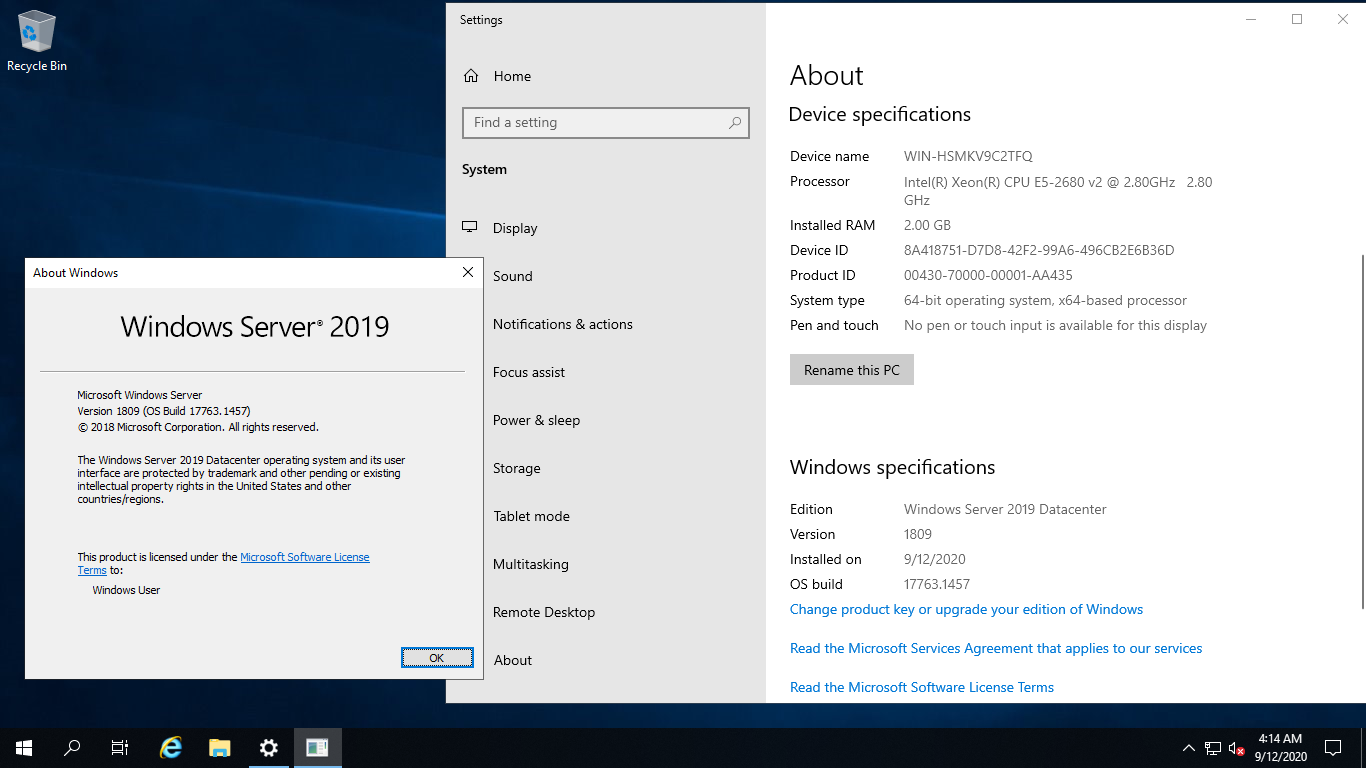The height and width of the screenshot is (768, 1366).
Task: Open the Microsoft Services Agreement link
Action: coord(996,648)
